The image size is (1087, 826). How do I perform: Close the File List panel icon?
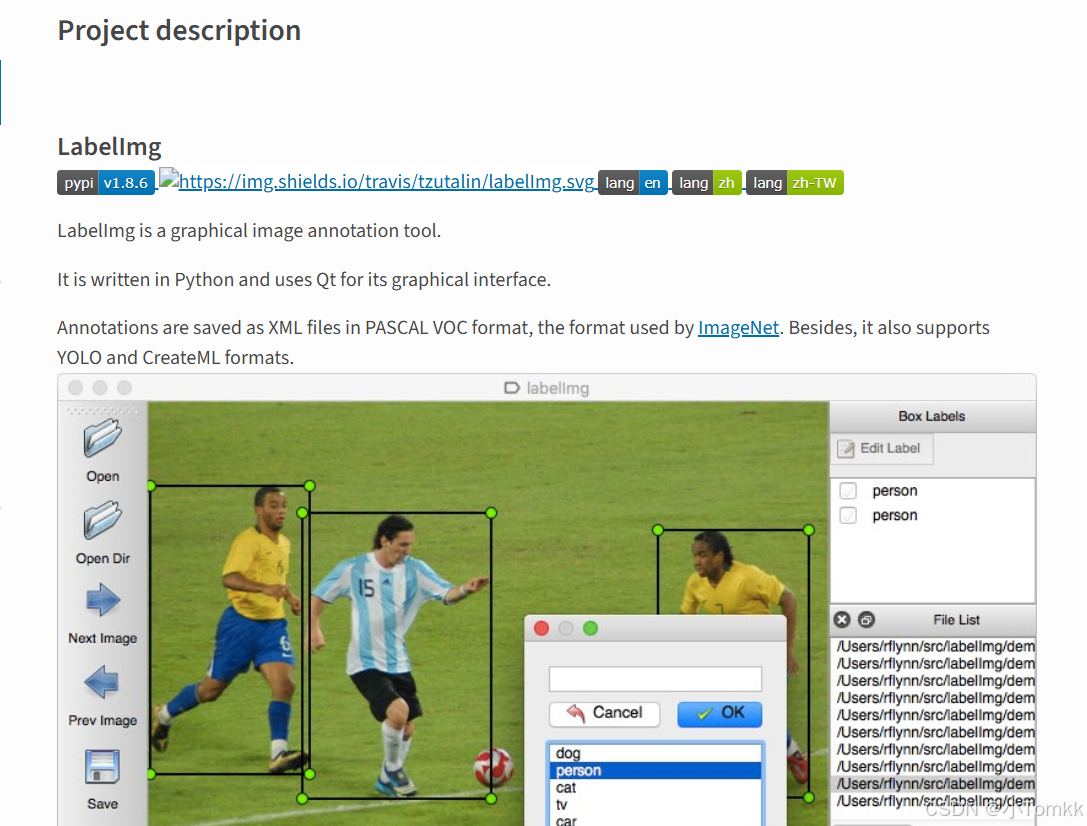coord(842,620)
